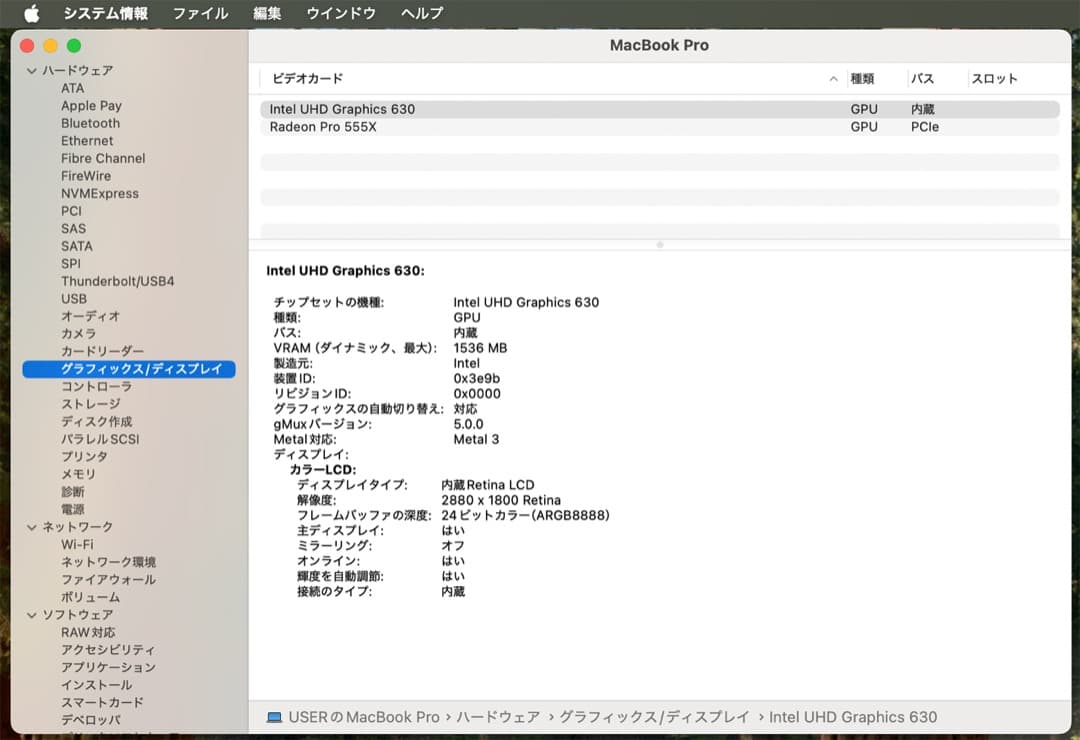Select FireWire in the sidebar
Screen dimensions: 1080x740
click(85, 176)
